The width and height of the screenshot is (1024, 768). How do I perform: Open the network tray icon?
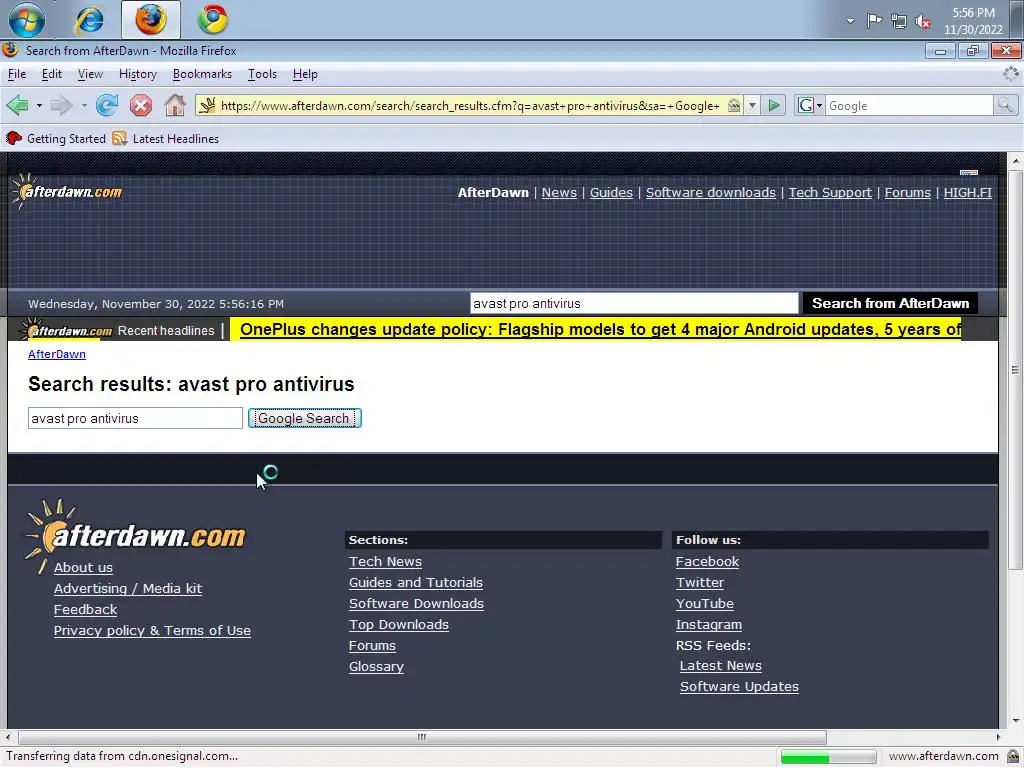coord(899,21)
